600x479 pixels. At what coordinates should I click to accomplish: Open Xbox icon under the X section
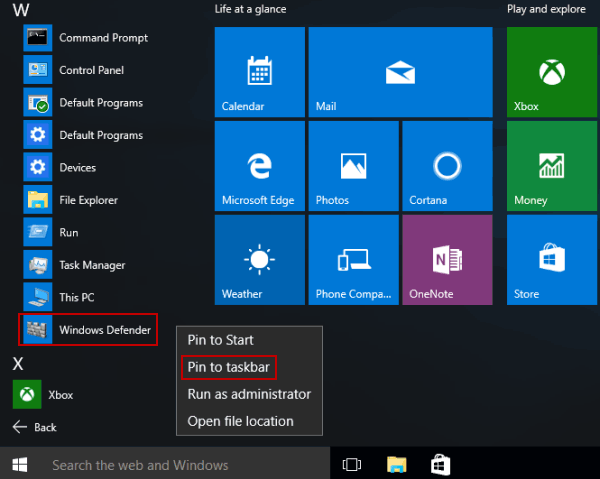pos(27,394)
